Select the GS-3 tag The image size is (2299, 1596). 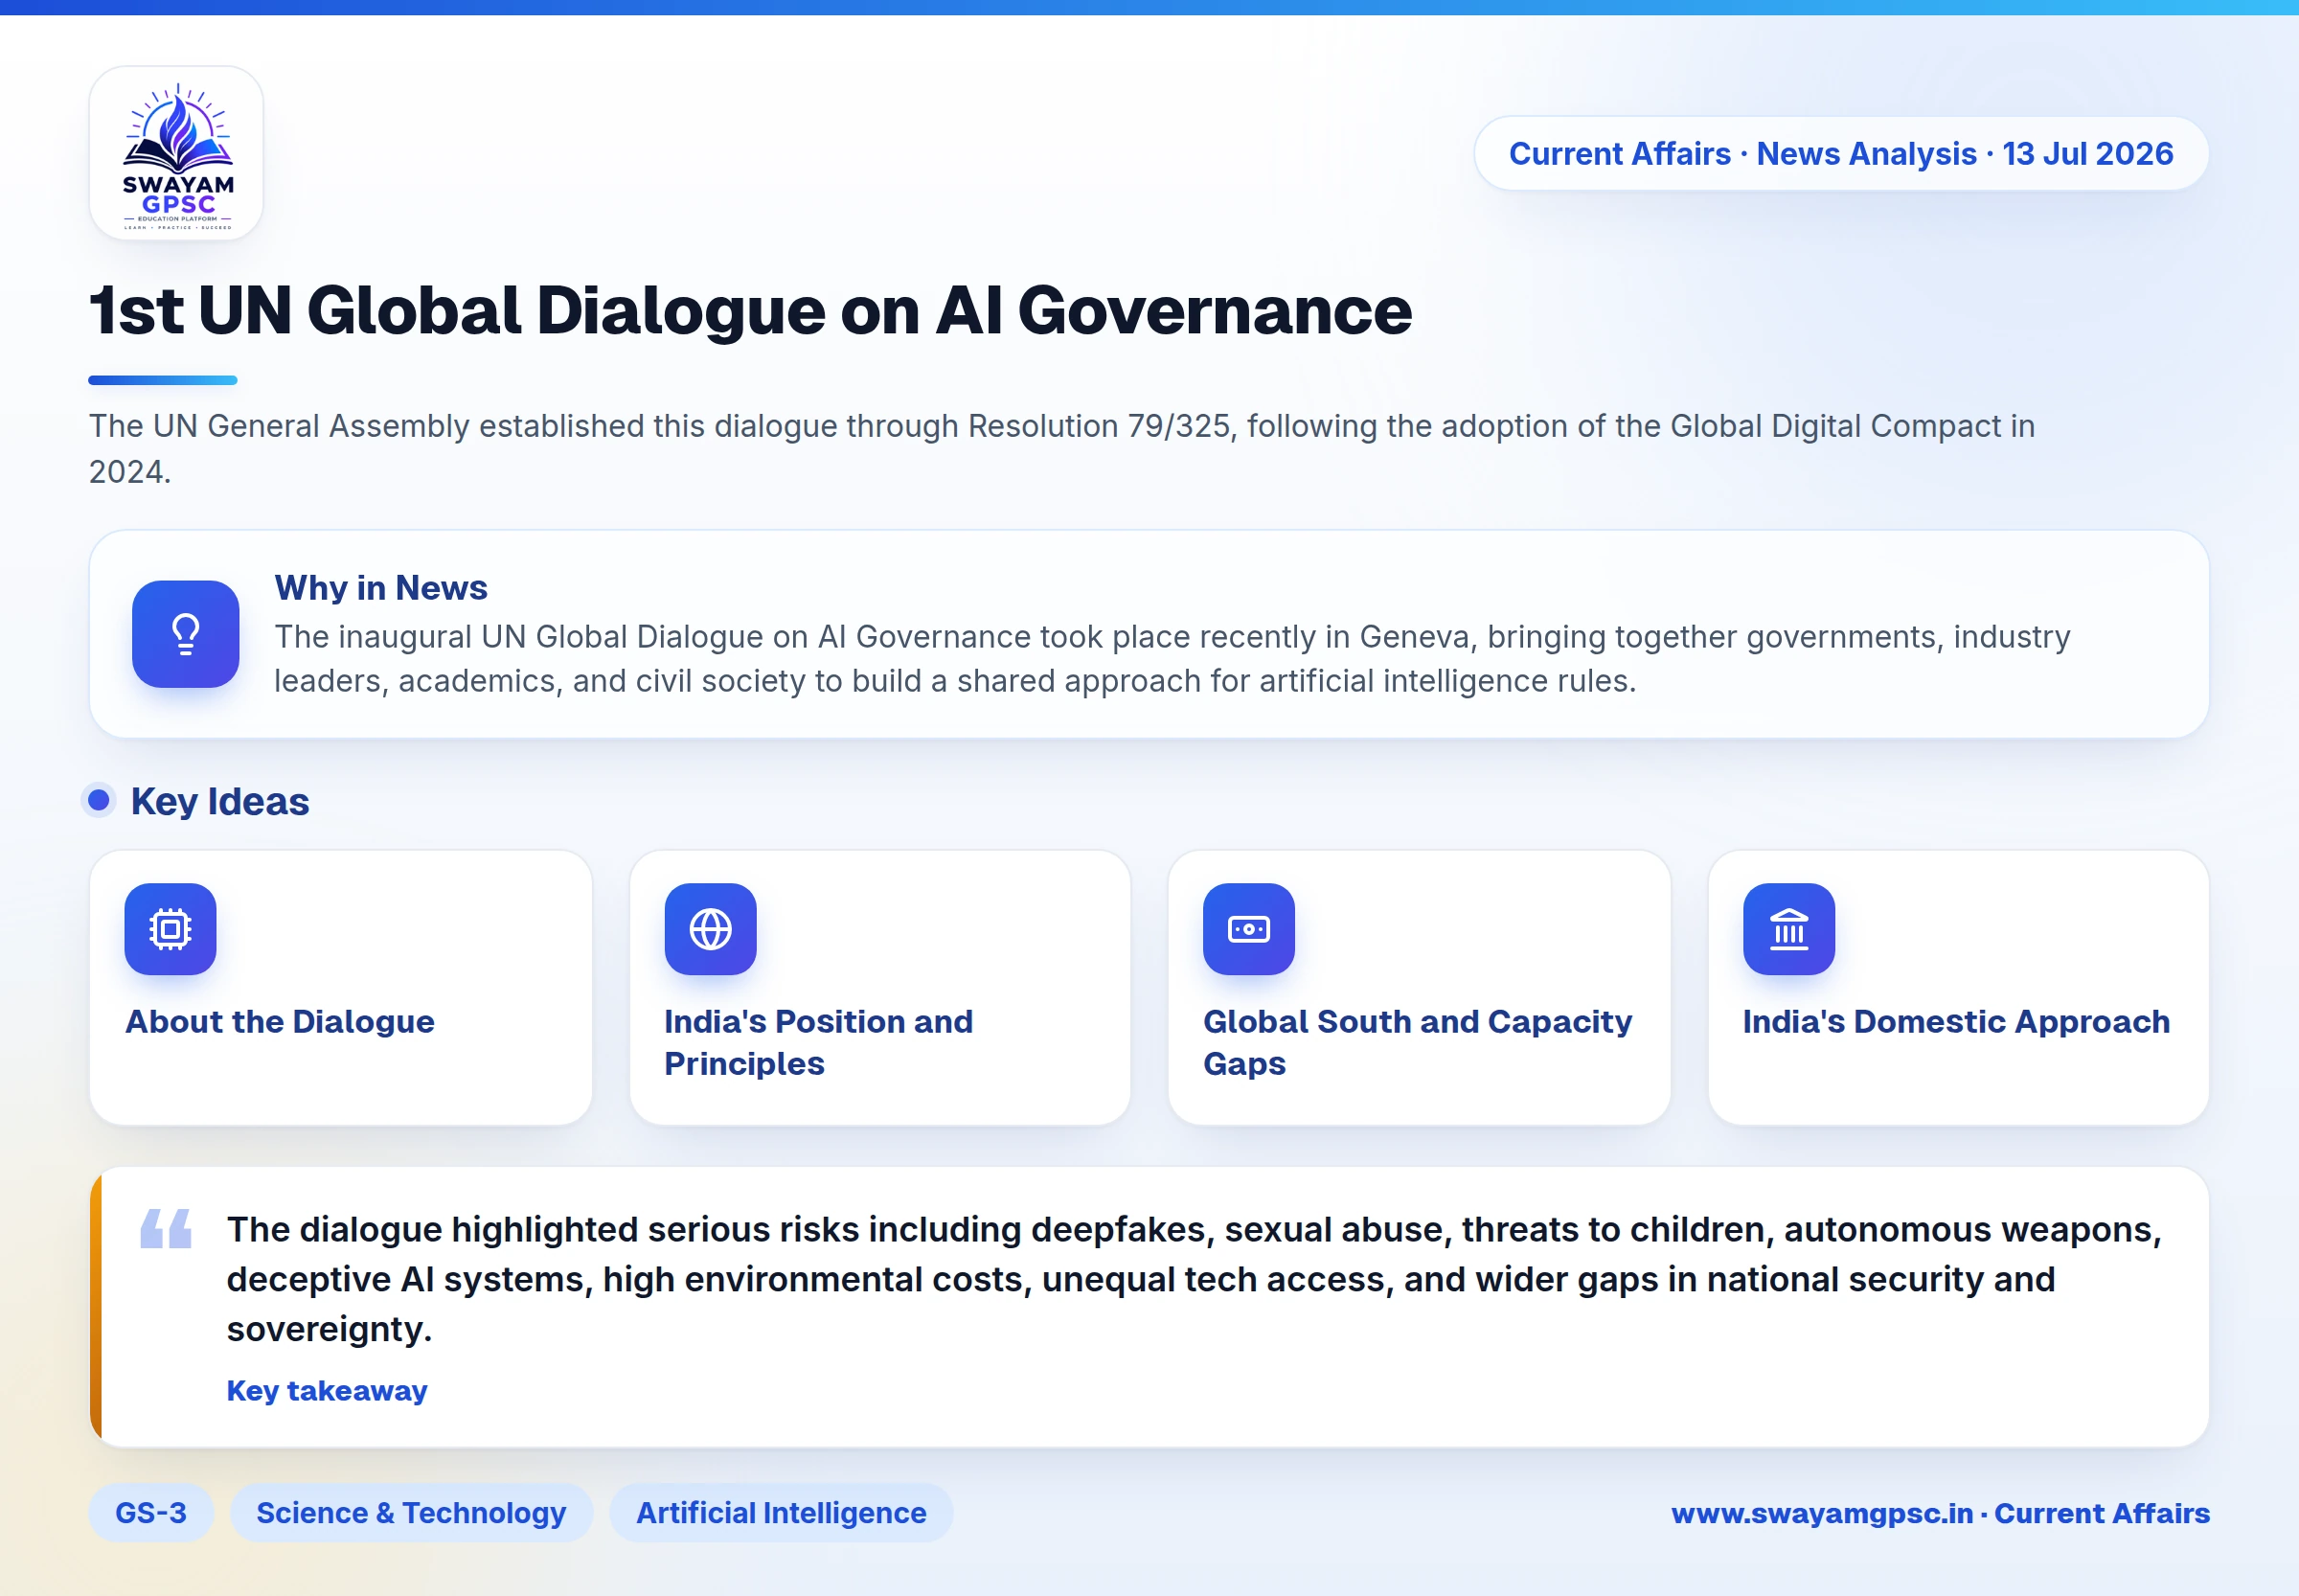click(x=151, y=1512)
